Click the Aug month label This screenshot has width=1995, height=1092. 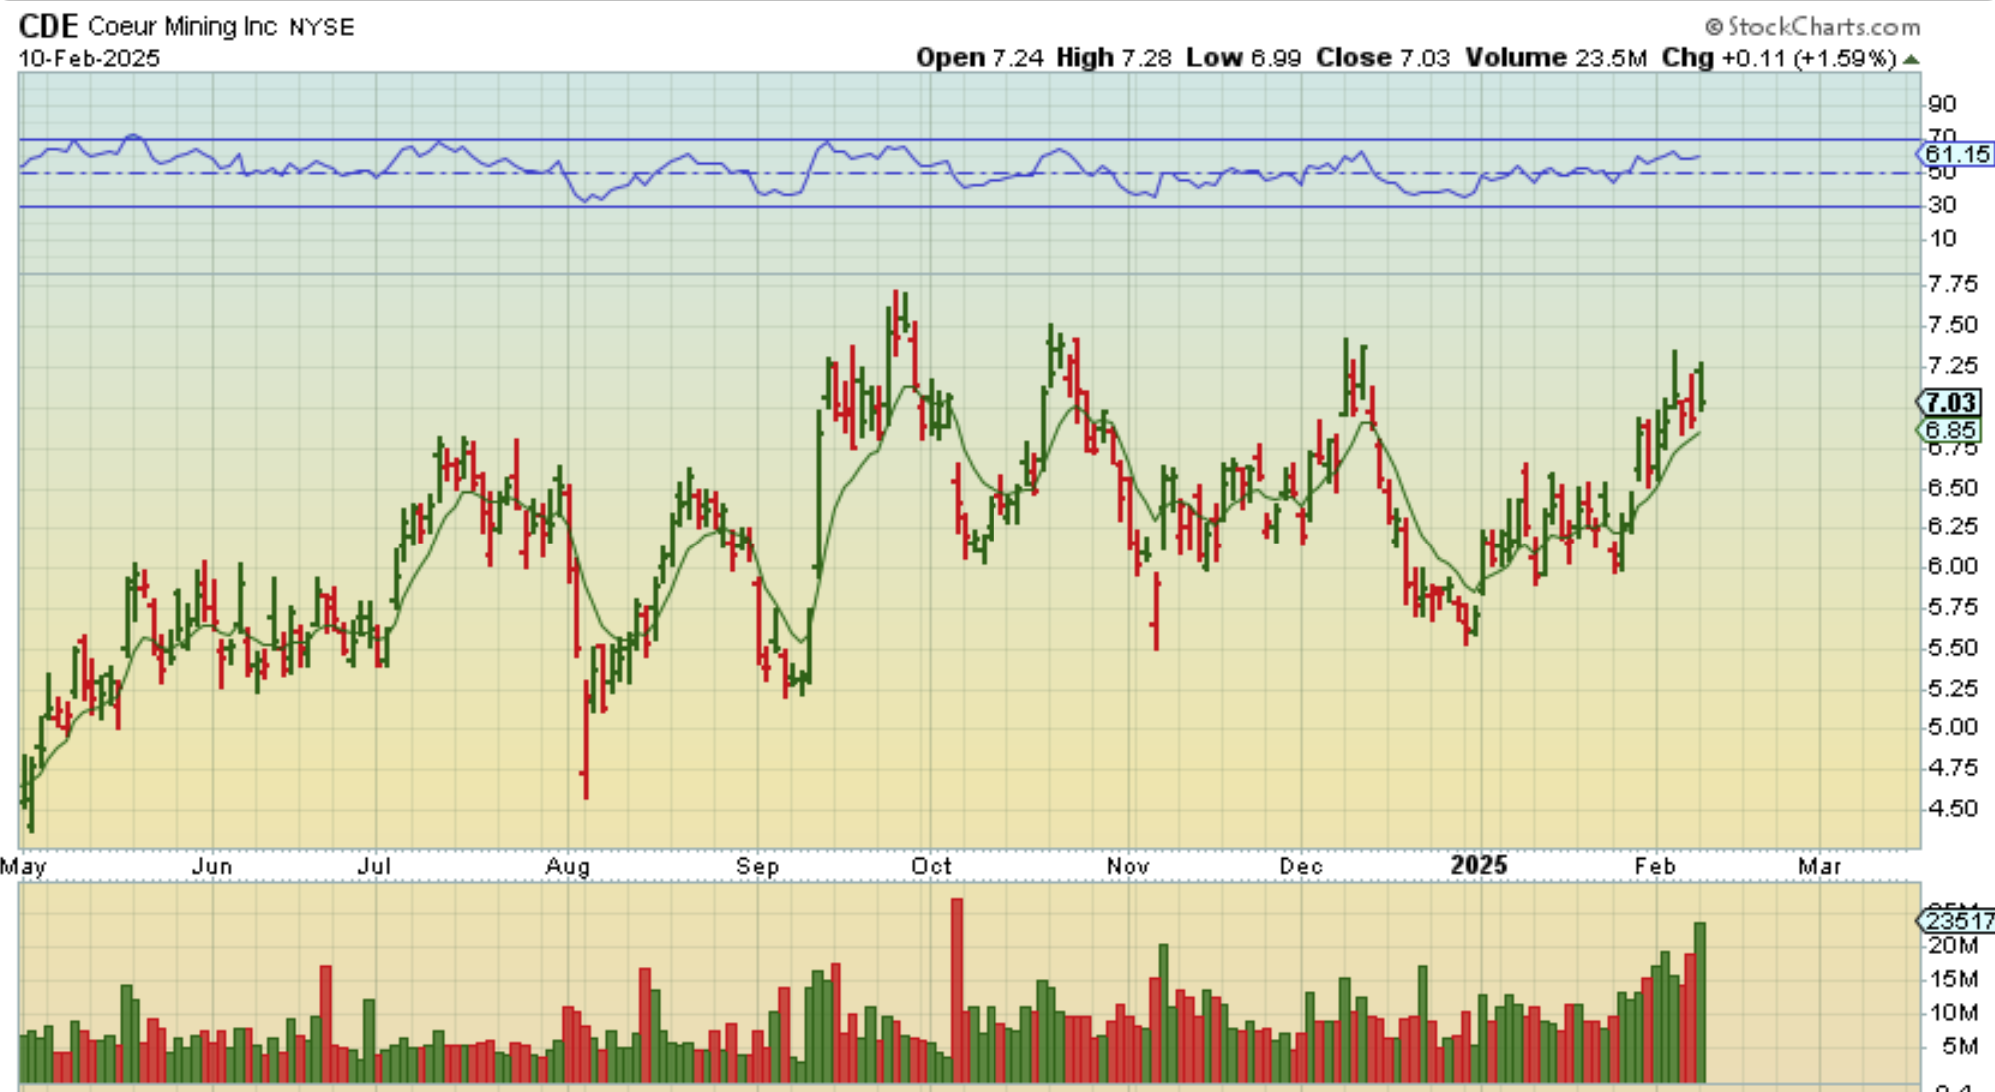[568, 866]
